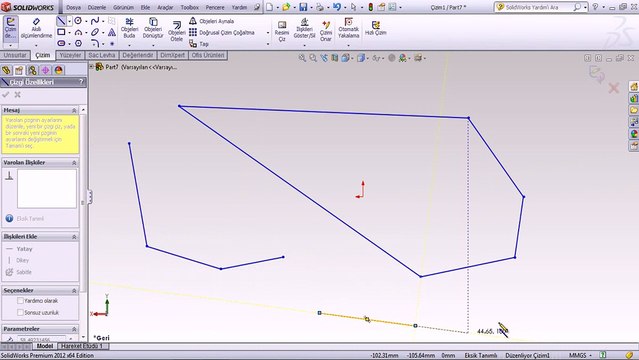The image size is (639, 360).
Task: Open the MMGS units selector
Action: [580, 356]
